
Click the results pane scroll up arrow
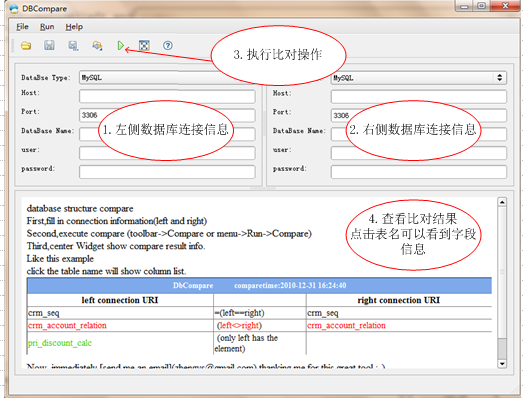click(x=502, y=202)
